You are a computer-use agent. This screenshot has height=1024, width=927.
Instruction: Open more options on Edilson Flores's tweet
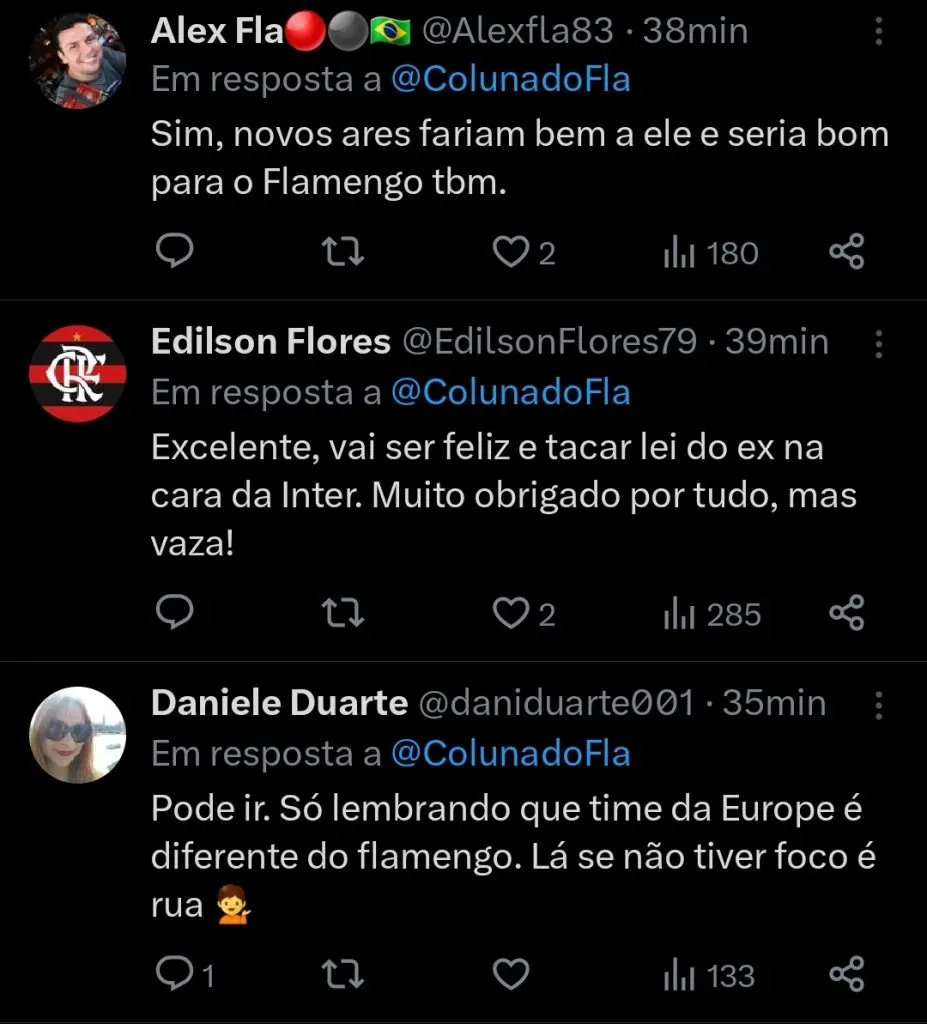879,343
